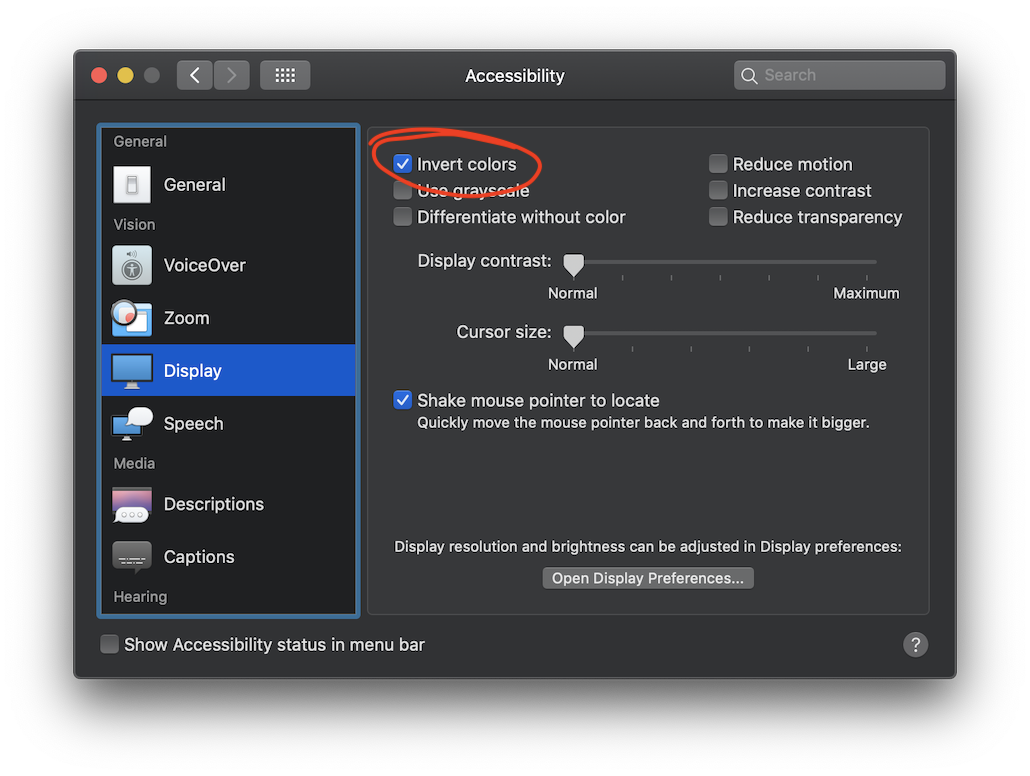Click the General switch icon
Image resolution: width=1030 pixels, height=776 pixels.
coord(132,184)
